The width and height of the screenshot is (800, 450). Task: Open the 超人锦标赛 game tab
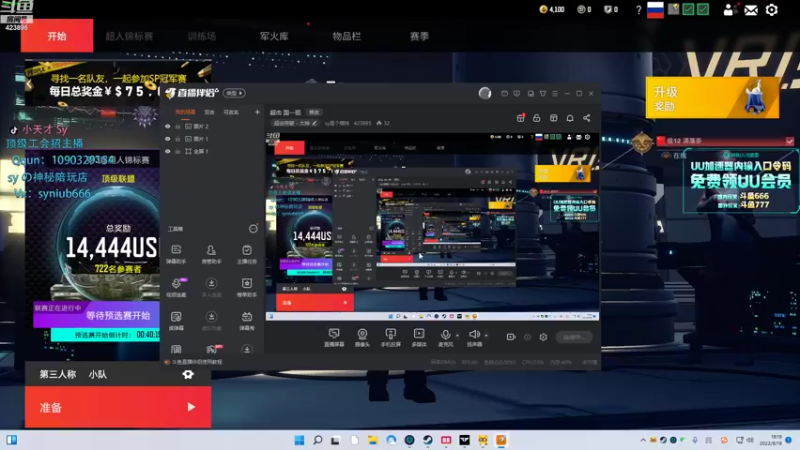coord(129,36)
